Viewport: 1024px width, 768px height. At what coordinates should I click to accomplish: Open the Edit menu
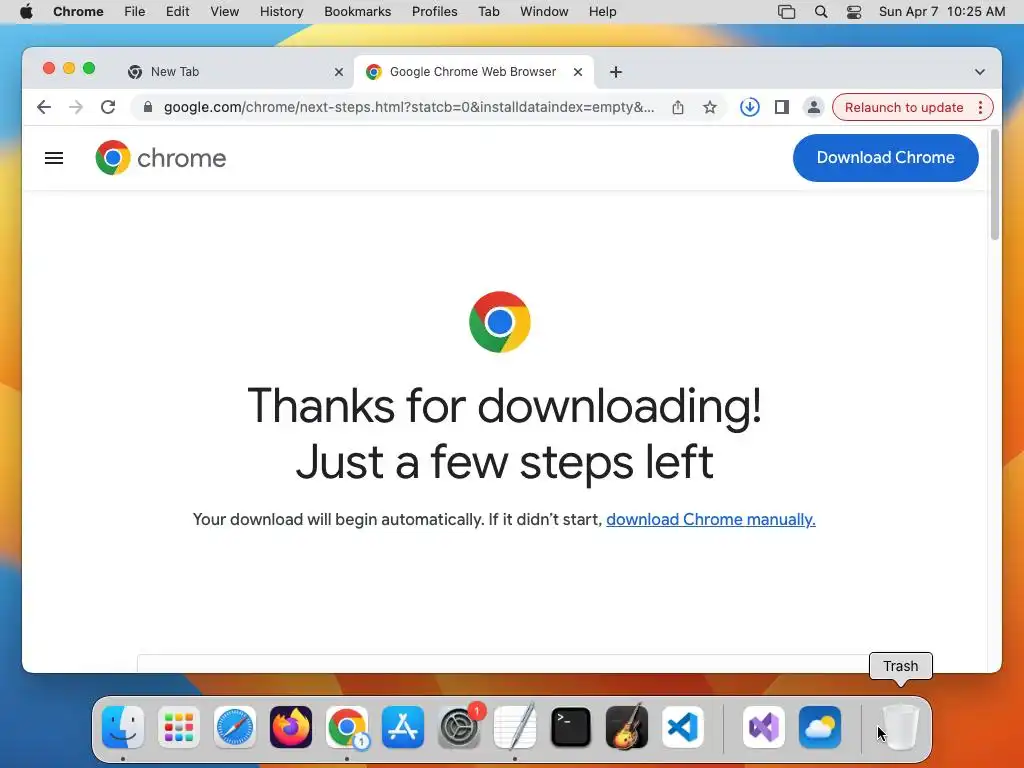177,12
